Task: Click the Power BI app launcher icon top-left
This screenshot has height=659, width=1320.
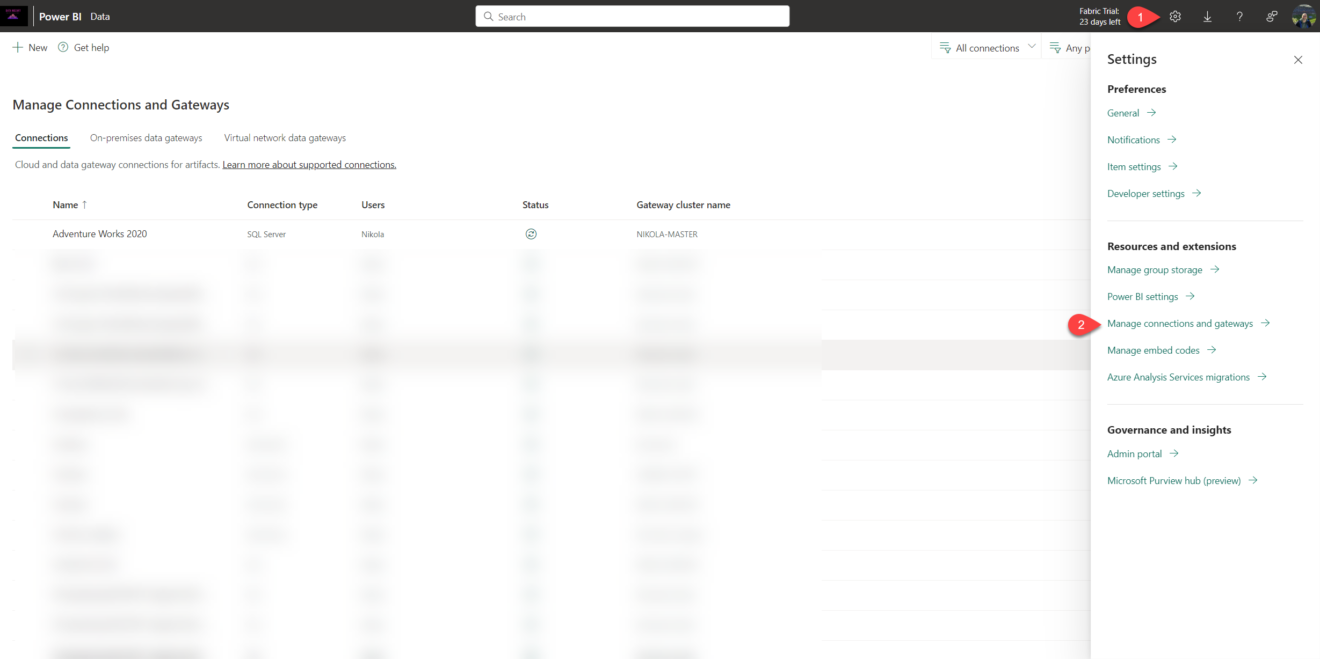Action: click(x=14, y=15)
